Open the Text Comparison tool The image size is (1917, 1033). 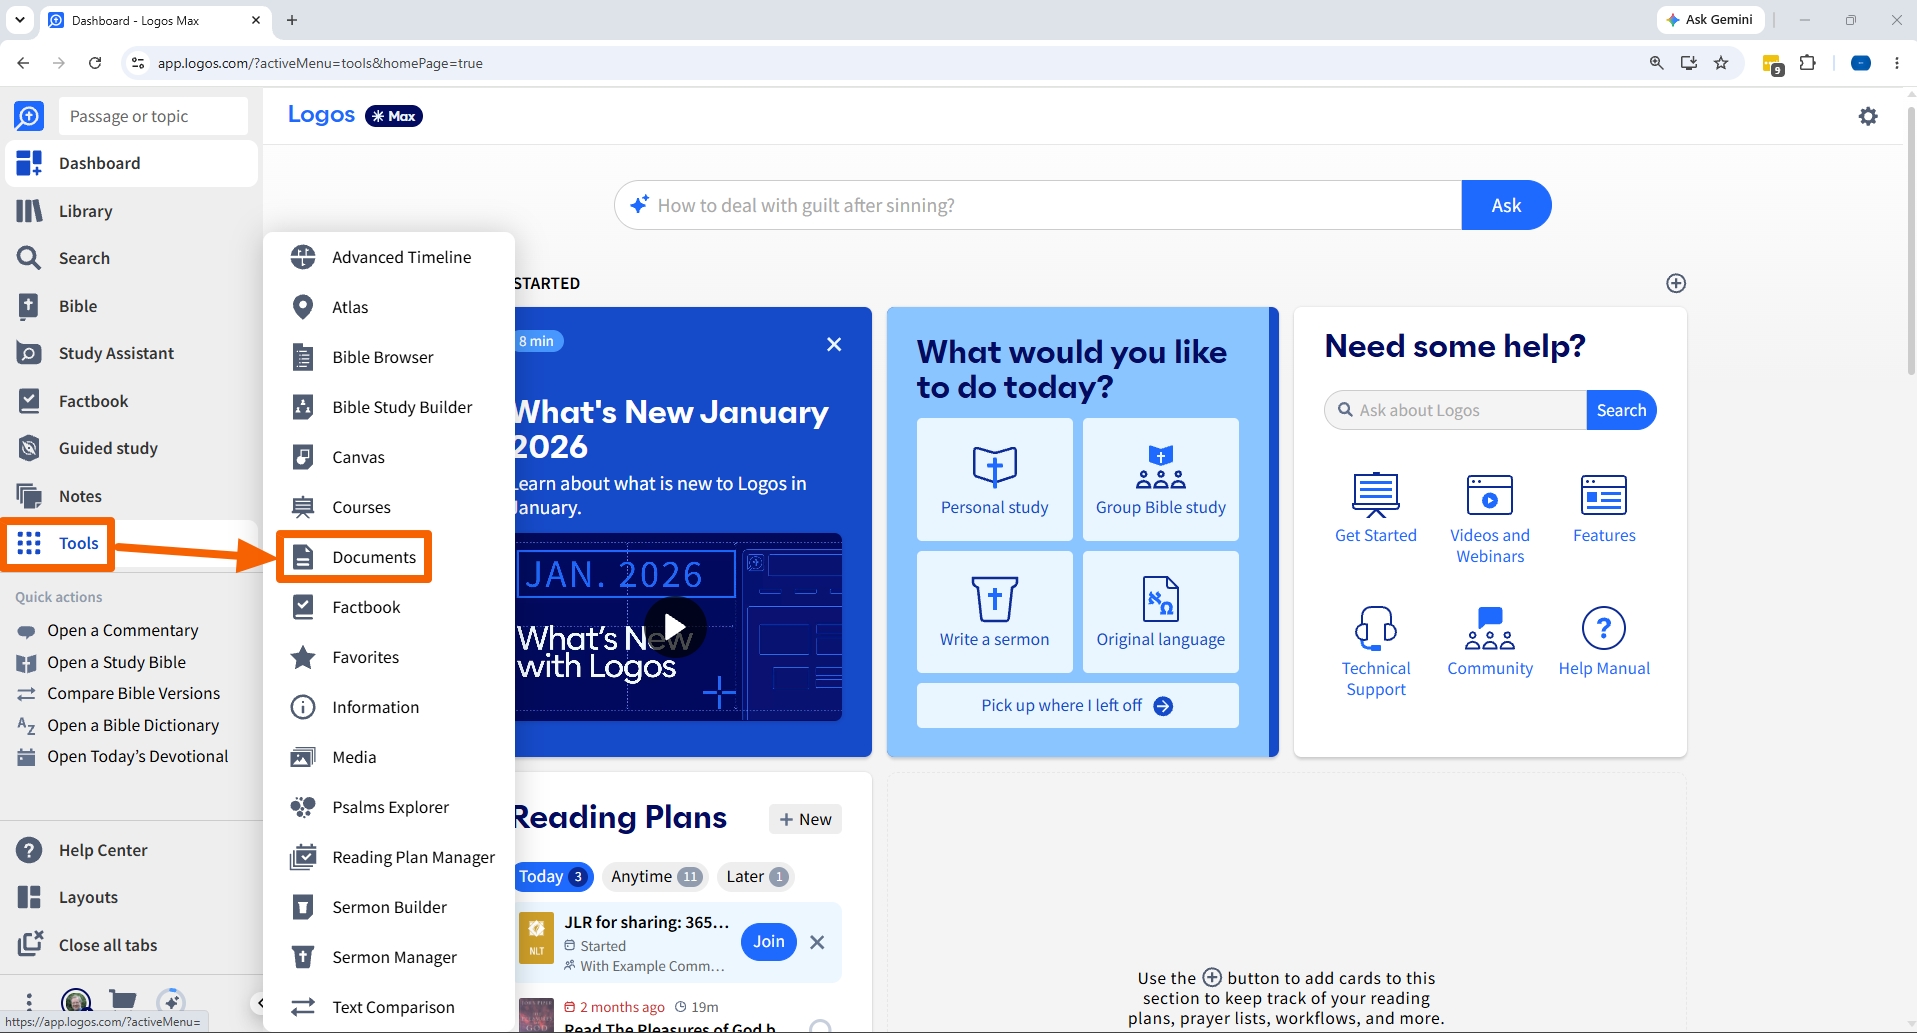click(x=389, y=1007)
